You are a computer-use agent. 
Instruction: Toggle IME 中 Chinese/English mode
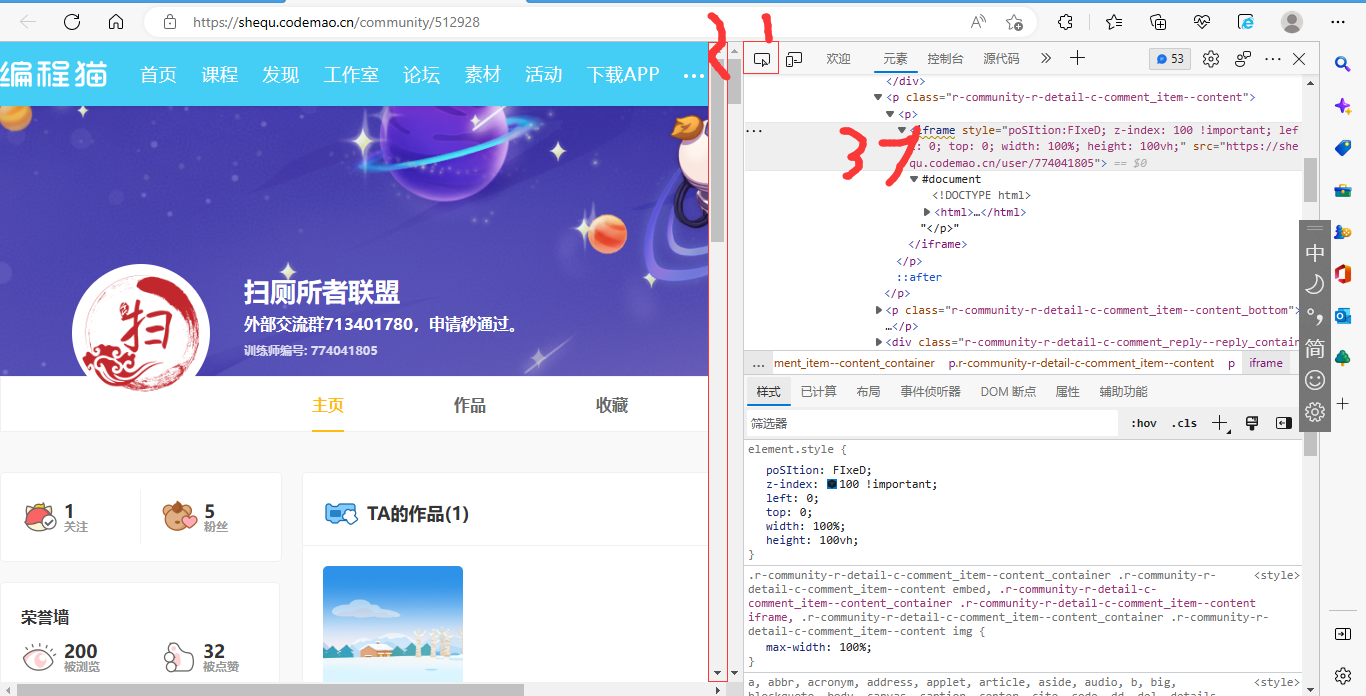coord(1315,253)
